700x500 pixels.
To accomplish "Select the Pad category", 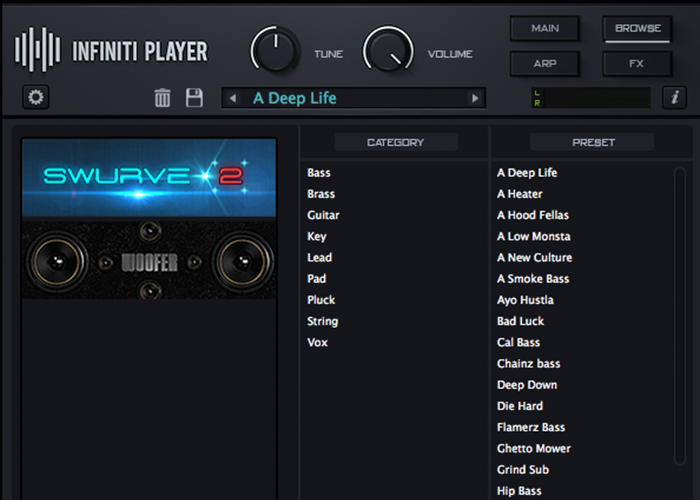I will click(x=317, y=279).
